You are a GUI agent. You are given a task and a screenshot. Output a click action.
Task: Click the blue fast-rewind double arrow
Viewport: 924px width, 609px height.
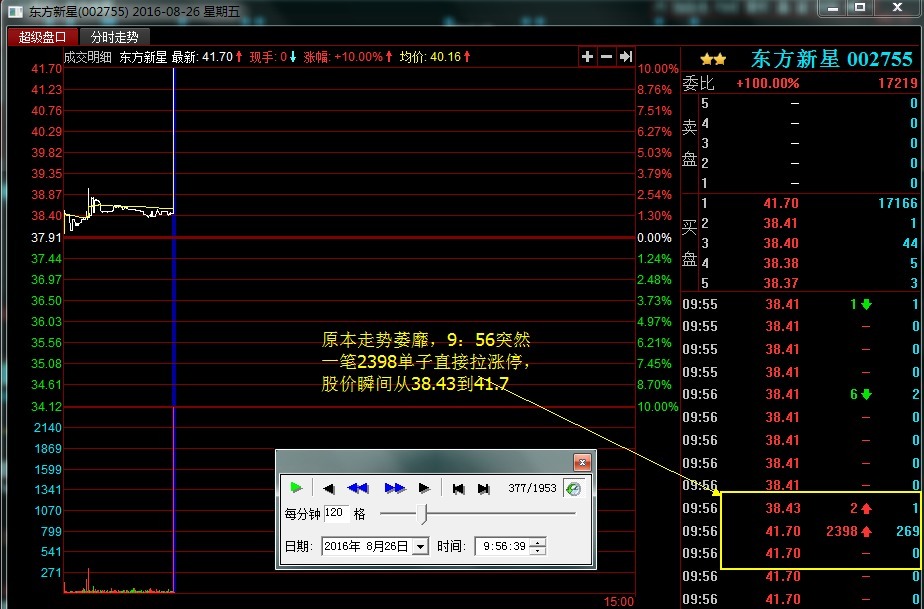(x=358, y=488)
